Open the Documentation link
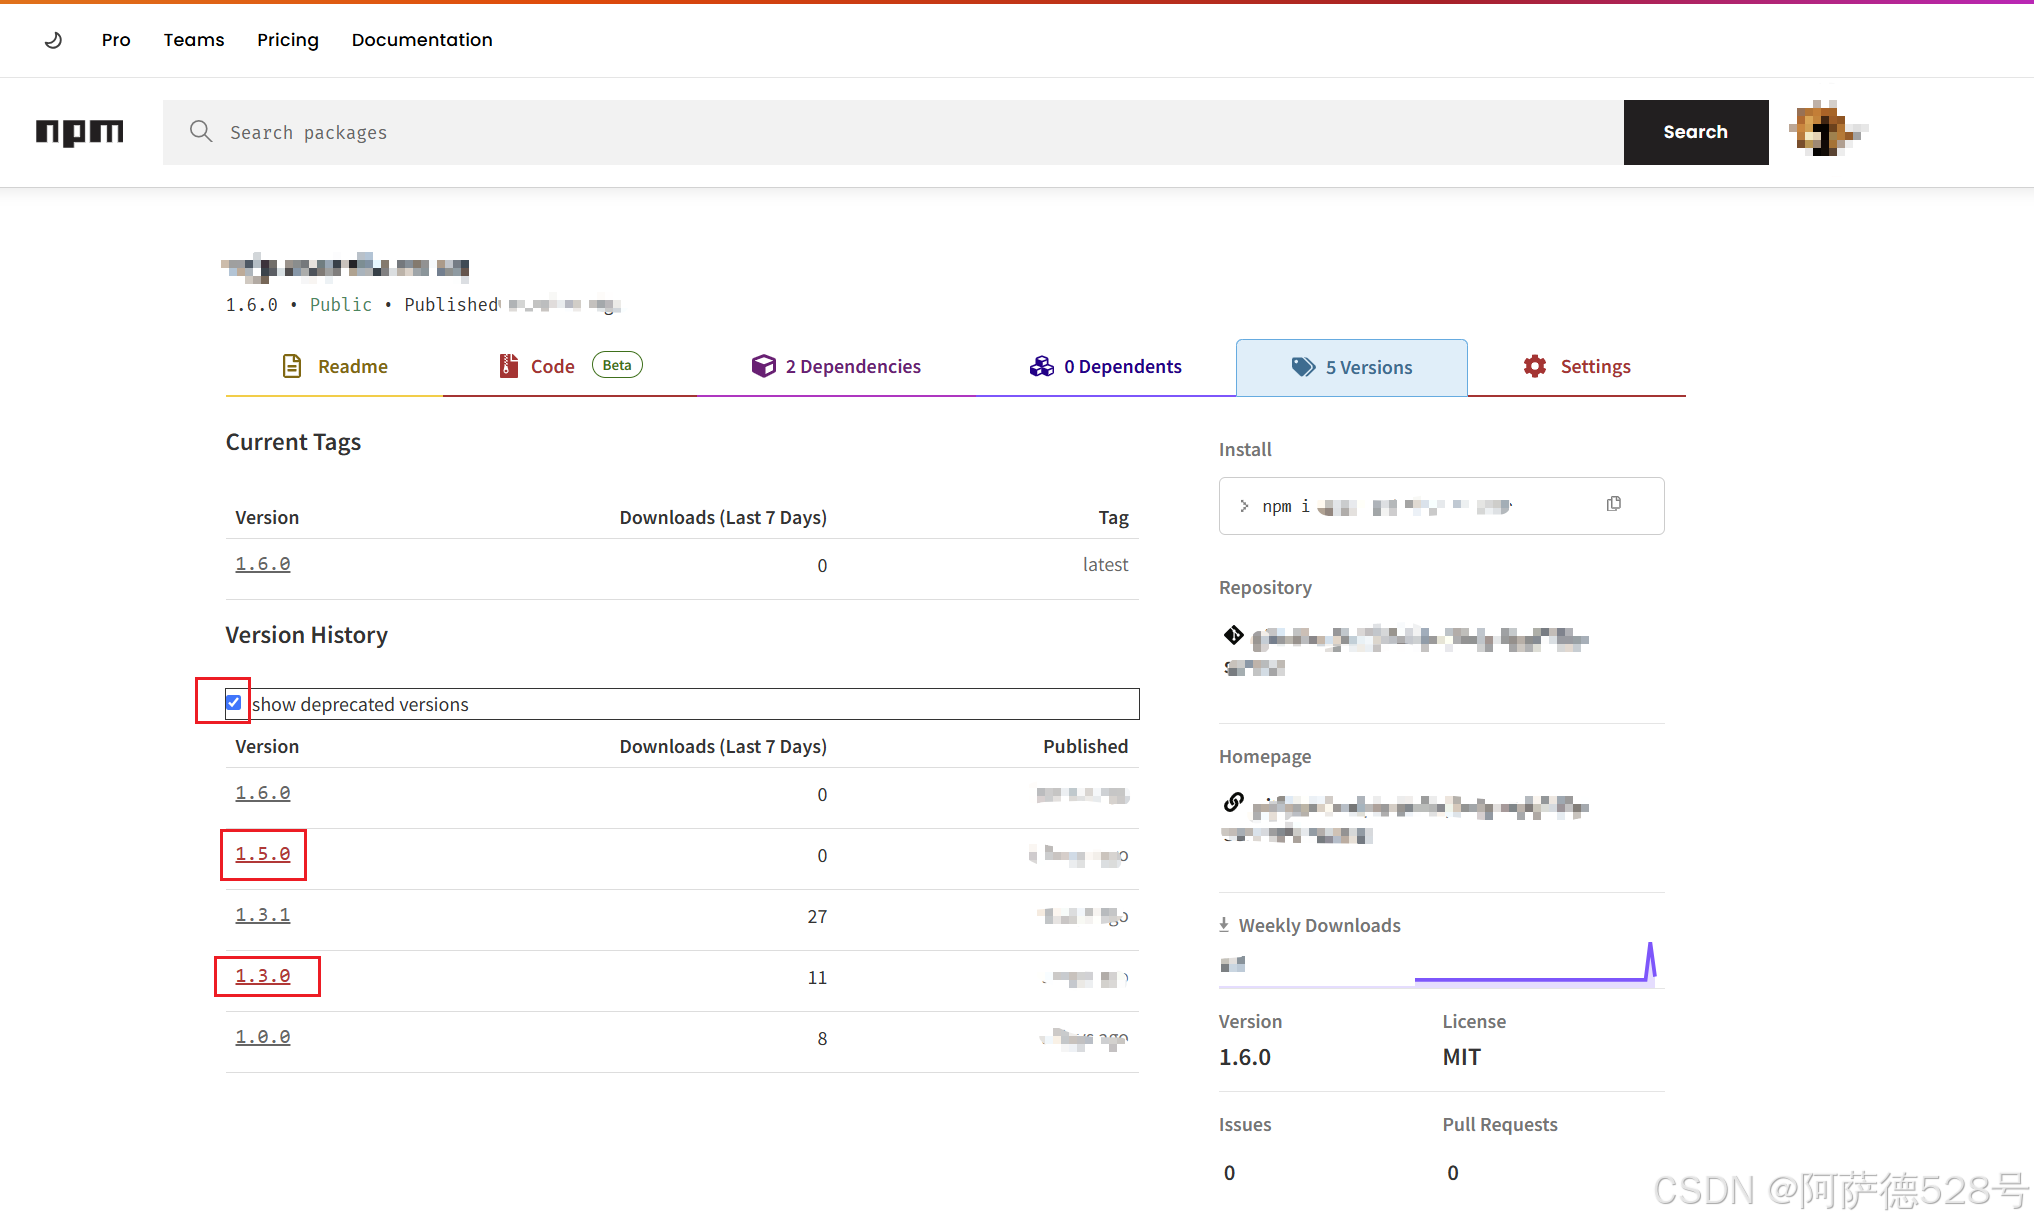The height and width of the screenshot is (1225, 2034). [x=422, y=40]
